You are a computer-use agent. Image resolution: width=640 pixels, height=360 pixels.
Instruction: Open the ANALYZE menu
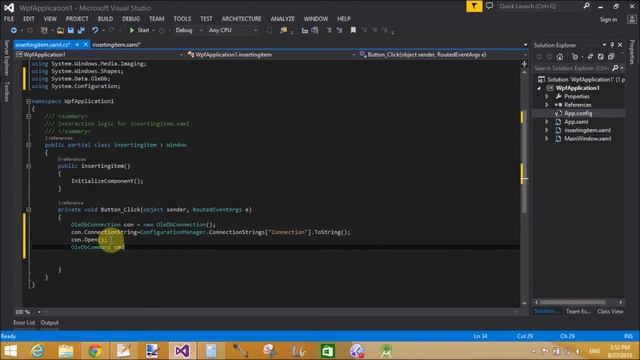tap(282, 19)
